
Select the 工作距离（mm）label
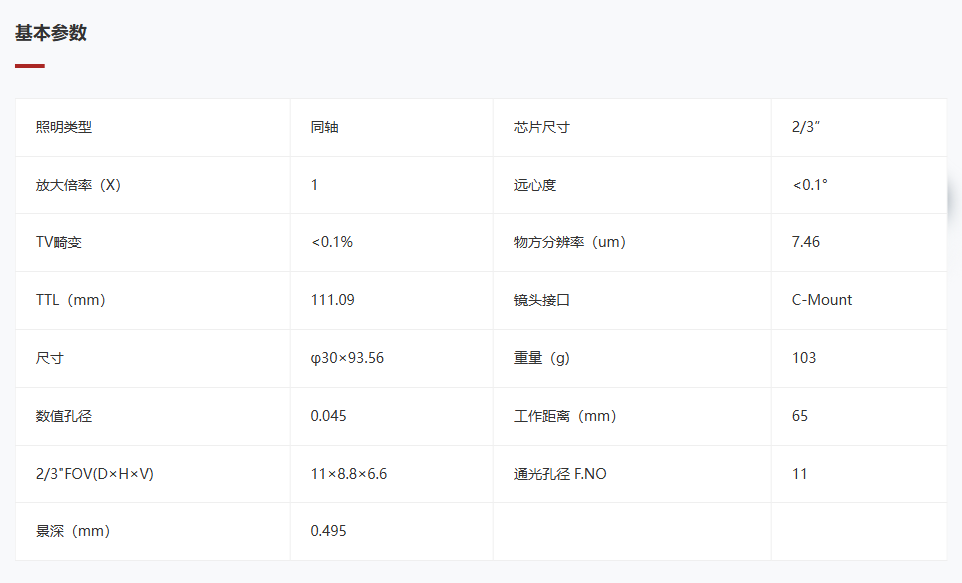click(565, 416)
